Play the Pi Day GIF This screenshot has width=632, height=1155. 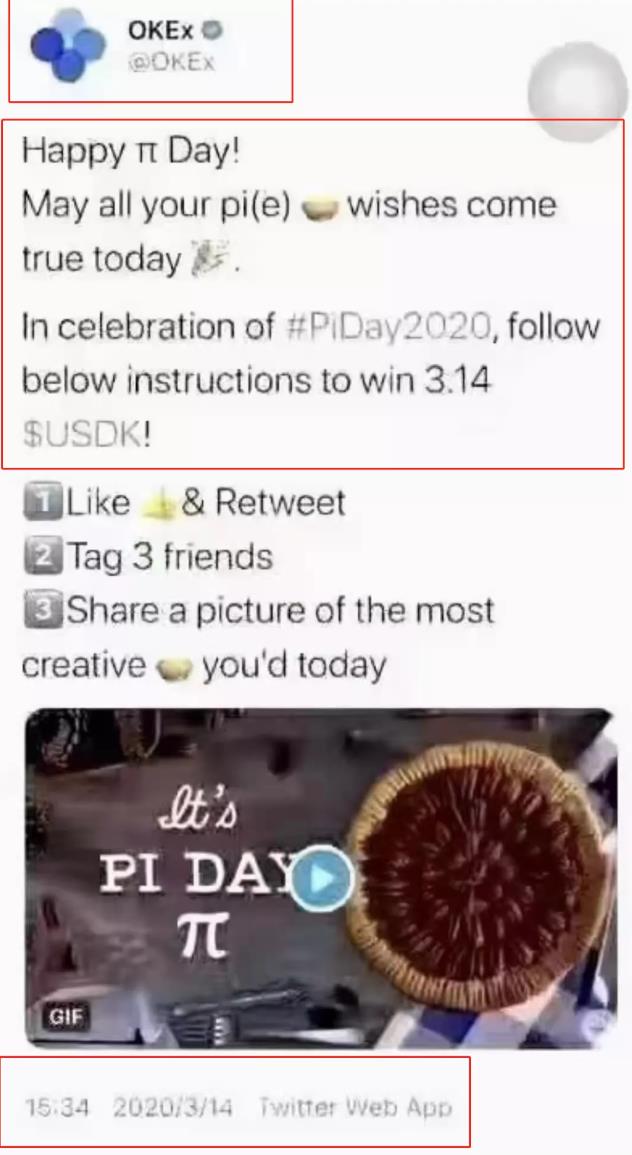pos(322,879)
